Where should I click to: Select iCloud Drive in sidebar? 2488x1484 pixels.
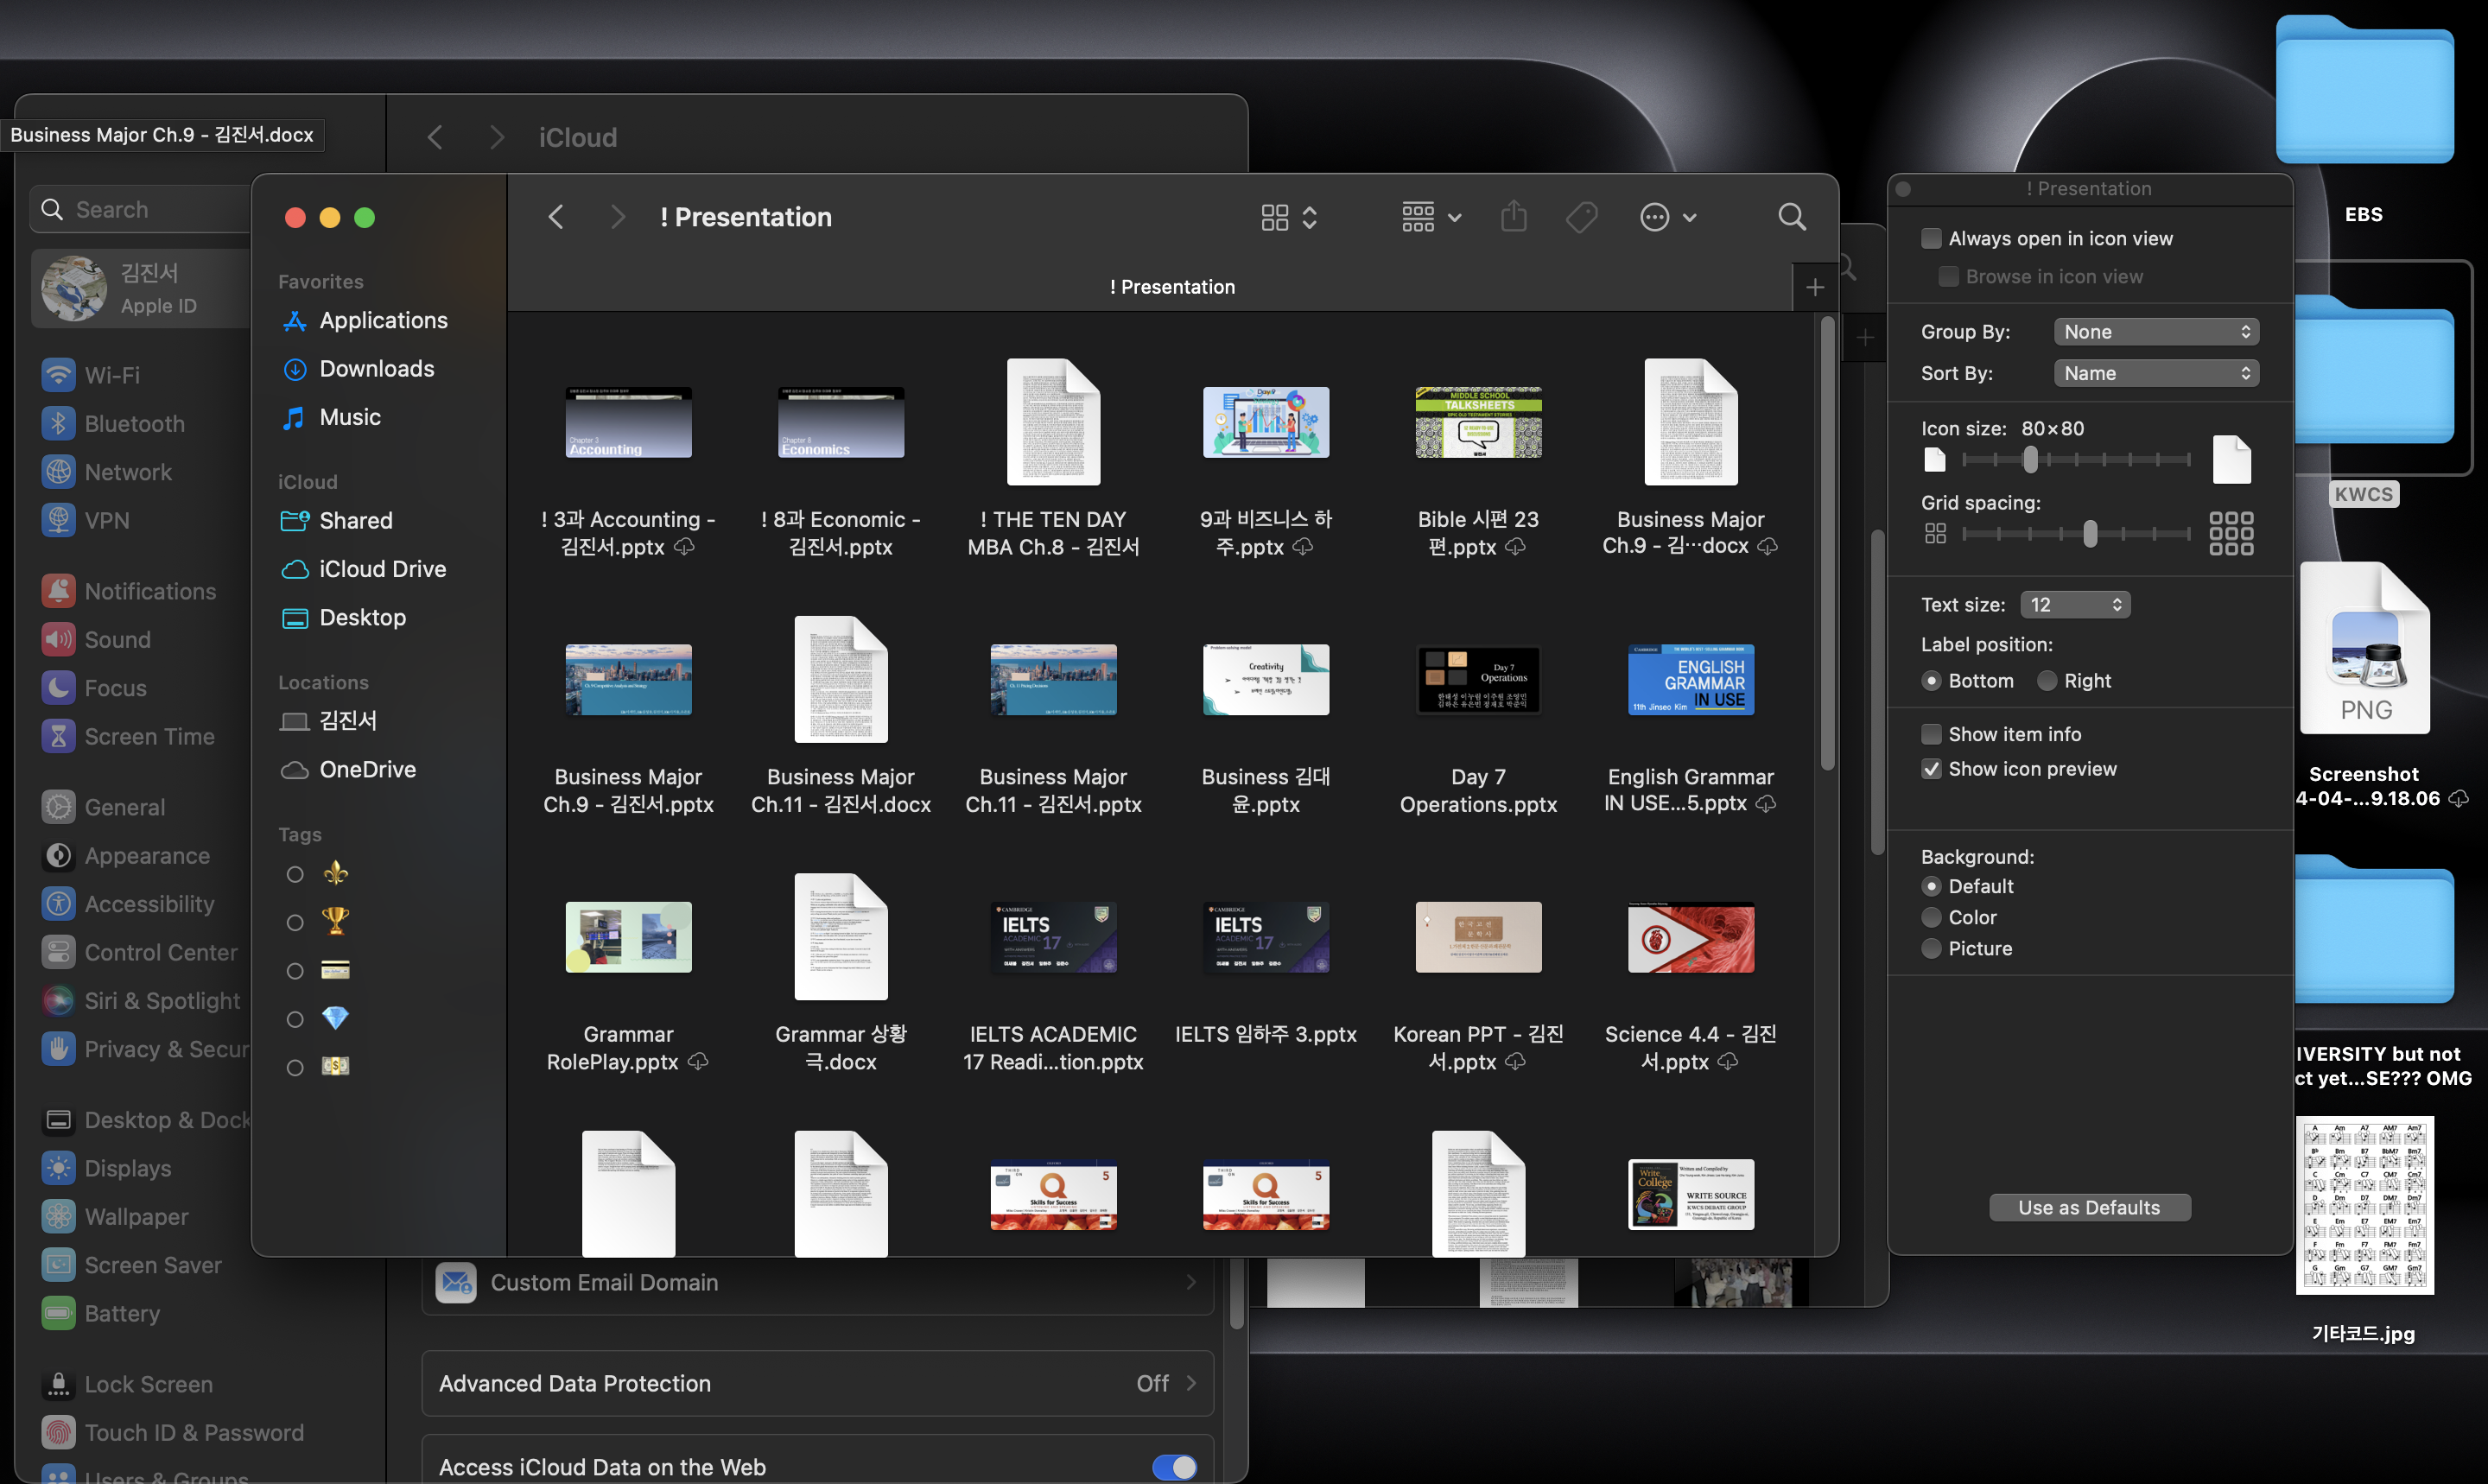tap(382, 569)
